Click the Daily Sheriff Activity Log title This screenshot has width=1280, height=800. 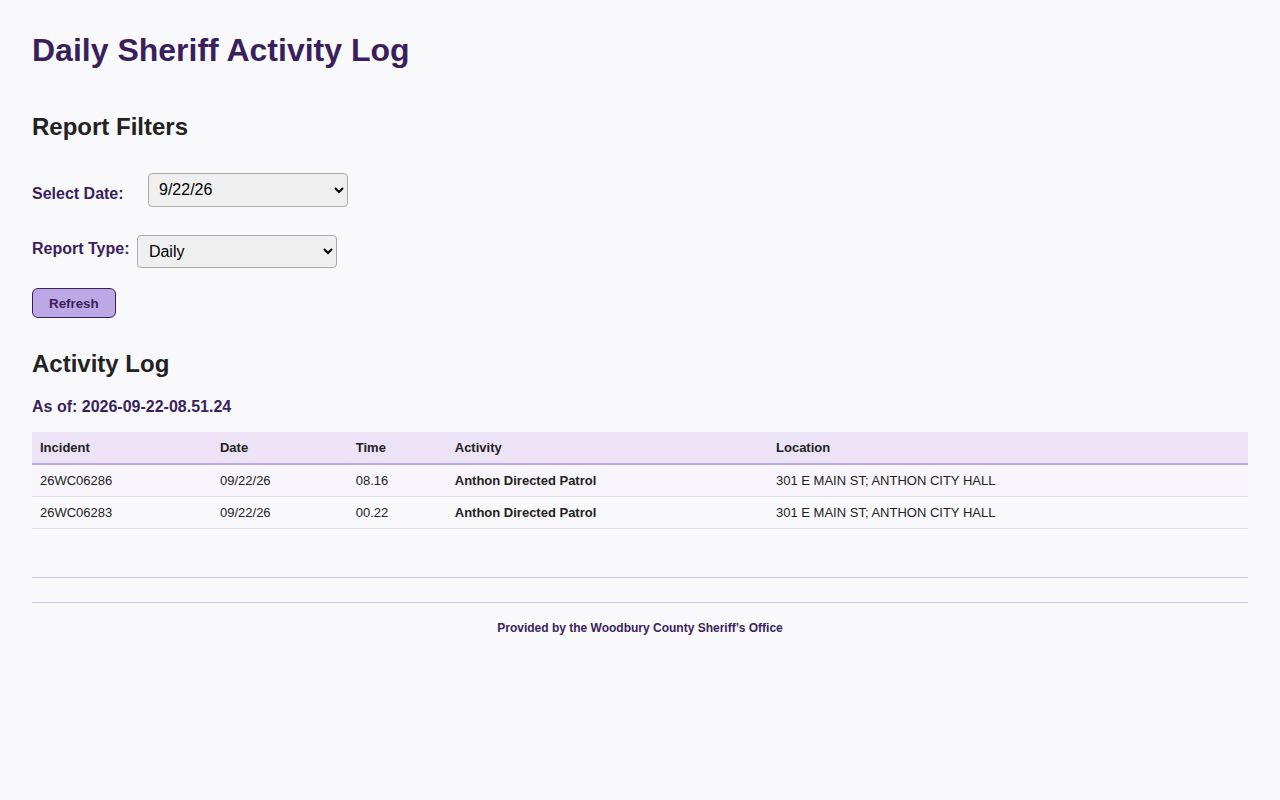(220, 50)
